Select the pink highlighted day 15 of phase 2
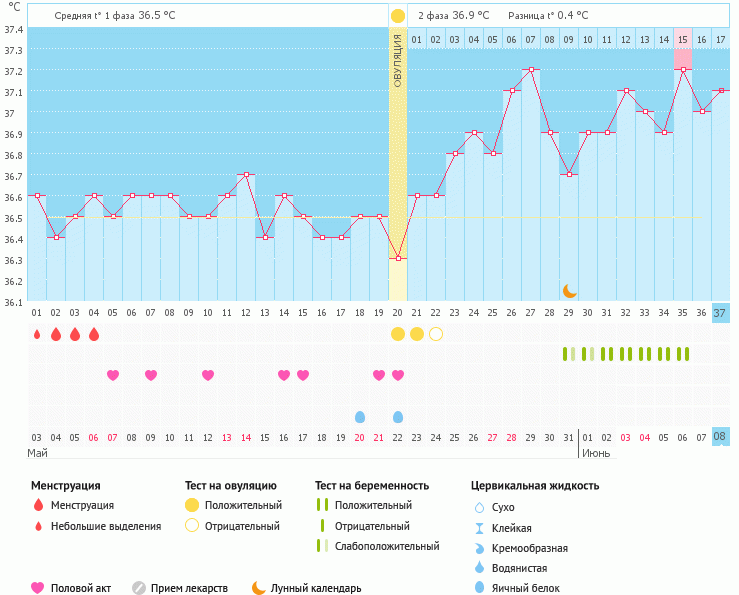The height and width of the screenshot is (595, 739). click(682, 39)
